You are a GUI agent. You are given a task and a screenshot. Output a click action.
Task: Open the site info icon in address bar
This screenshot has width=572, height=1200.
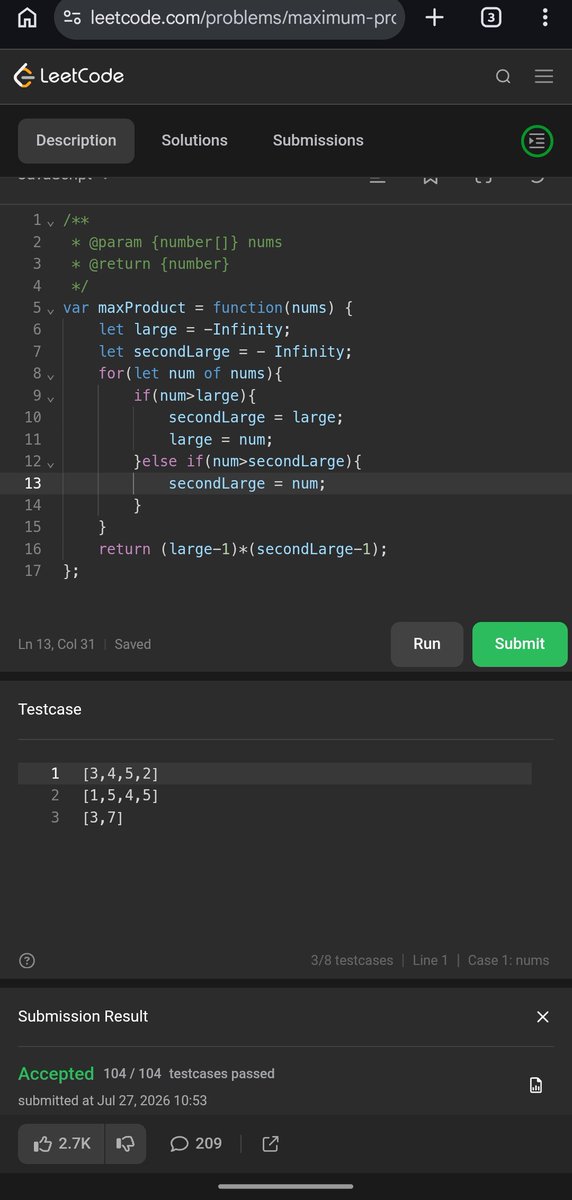point(72,18)
